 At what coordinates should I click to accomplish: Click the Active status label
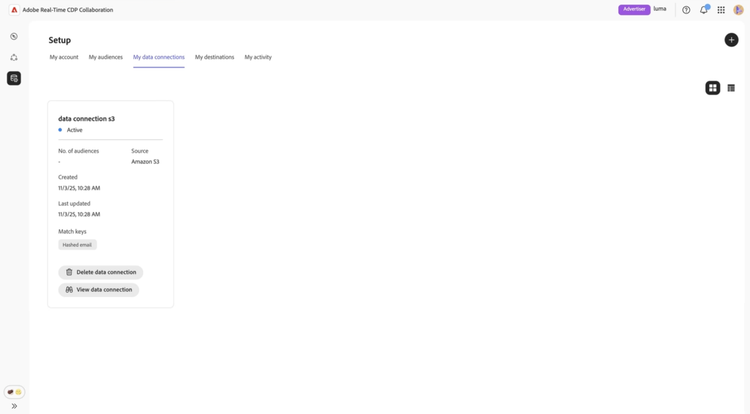click(75, 130)
